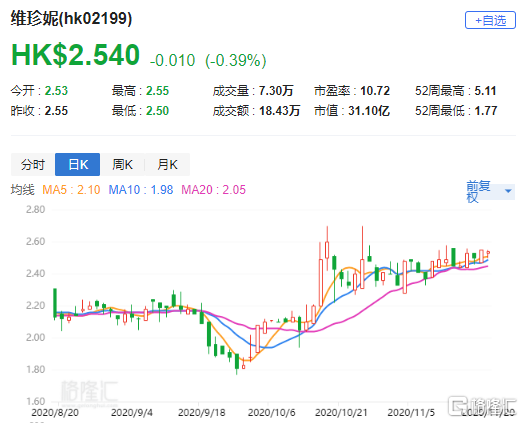The width and height of the screenshot is (523, 423).
Task: Click the 今开 value 2.53
Action: tap(56, 91)
